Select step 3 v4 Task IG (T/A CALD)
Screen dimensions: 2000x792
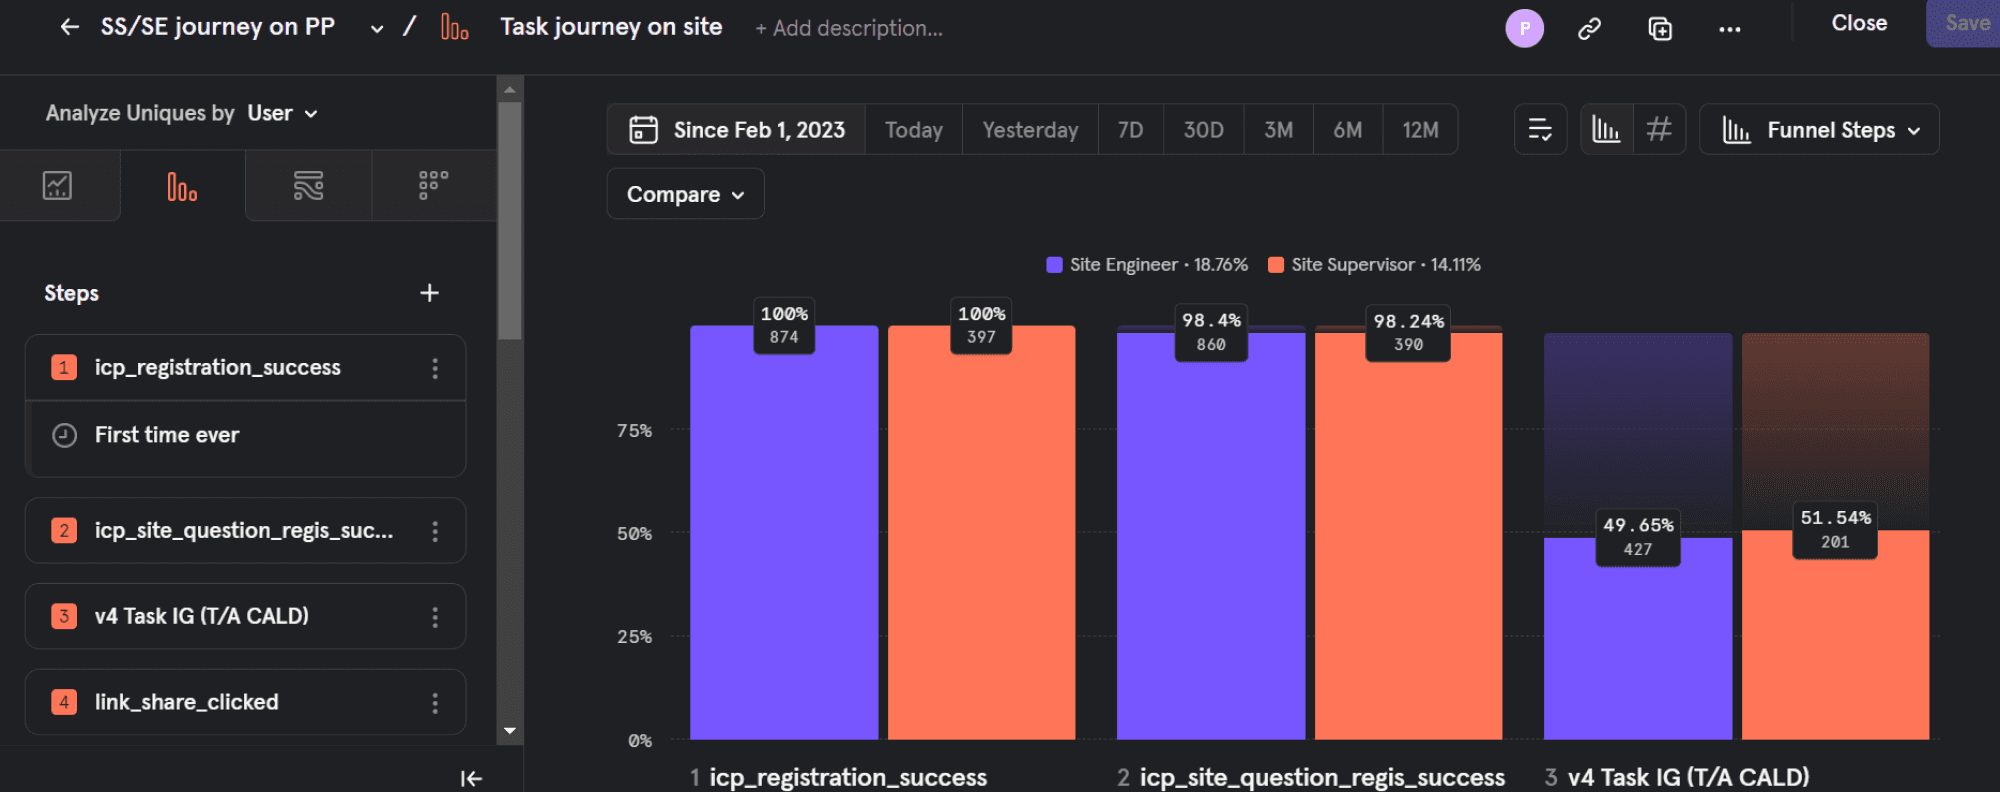pyautogui.click(x=245, y=617)
